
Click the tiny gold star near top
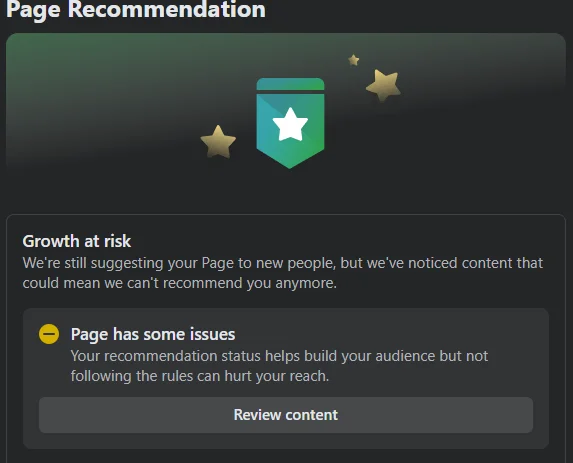(354, 60)
